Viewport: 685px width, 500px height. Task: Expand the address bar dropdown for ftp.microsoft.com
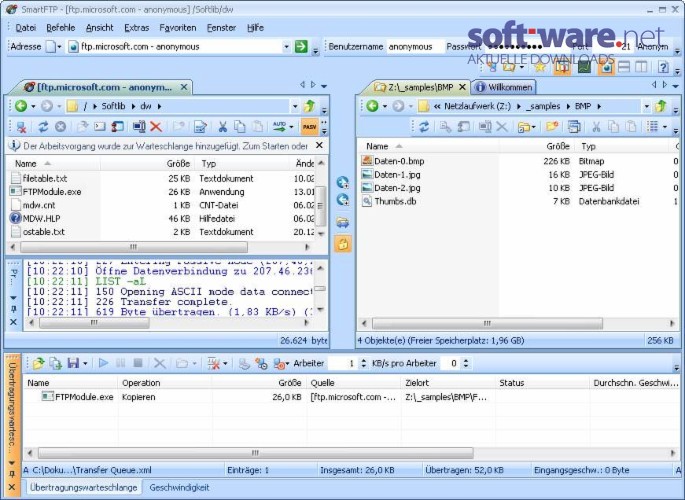tap(286, 46)
